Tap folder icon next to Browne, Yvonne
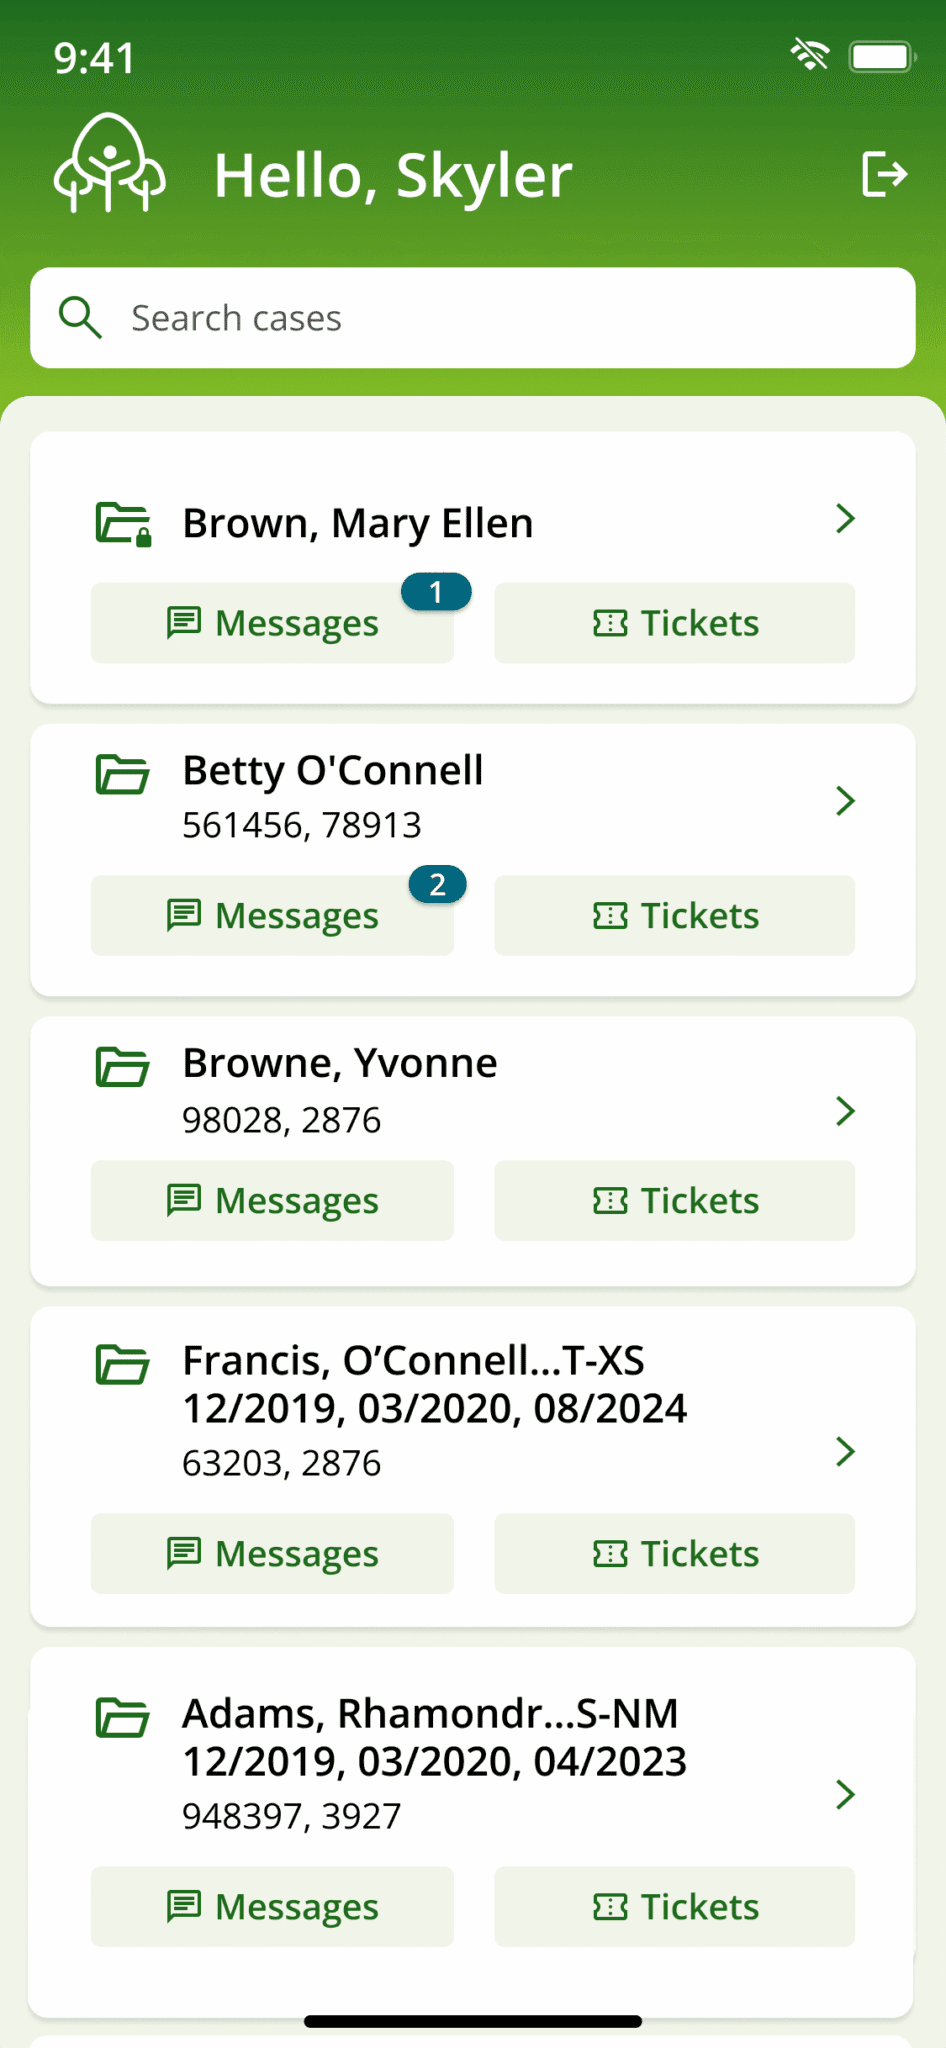Image resolution: width=946 pixels, height=2048 pixels. pos(122,1067)
